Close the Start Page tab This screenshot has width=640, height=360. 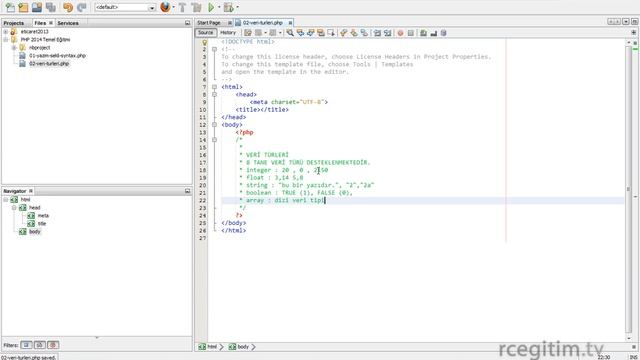[x=230, y=23]
